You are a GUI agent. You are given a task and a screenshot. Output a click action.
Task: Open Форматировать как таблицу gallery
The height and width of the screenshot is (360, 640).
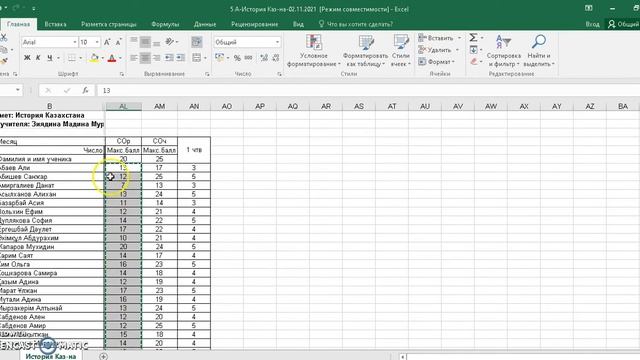(x=365, y=51)
